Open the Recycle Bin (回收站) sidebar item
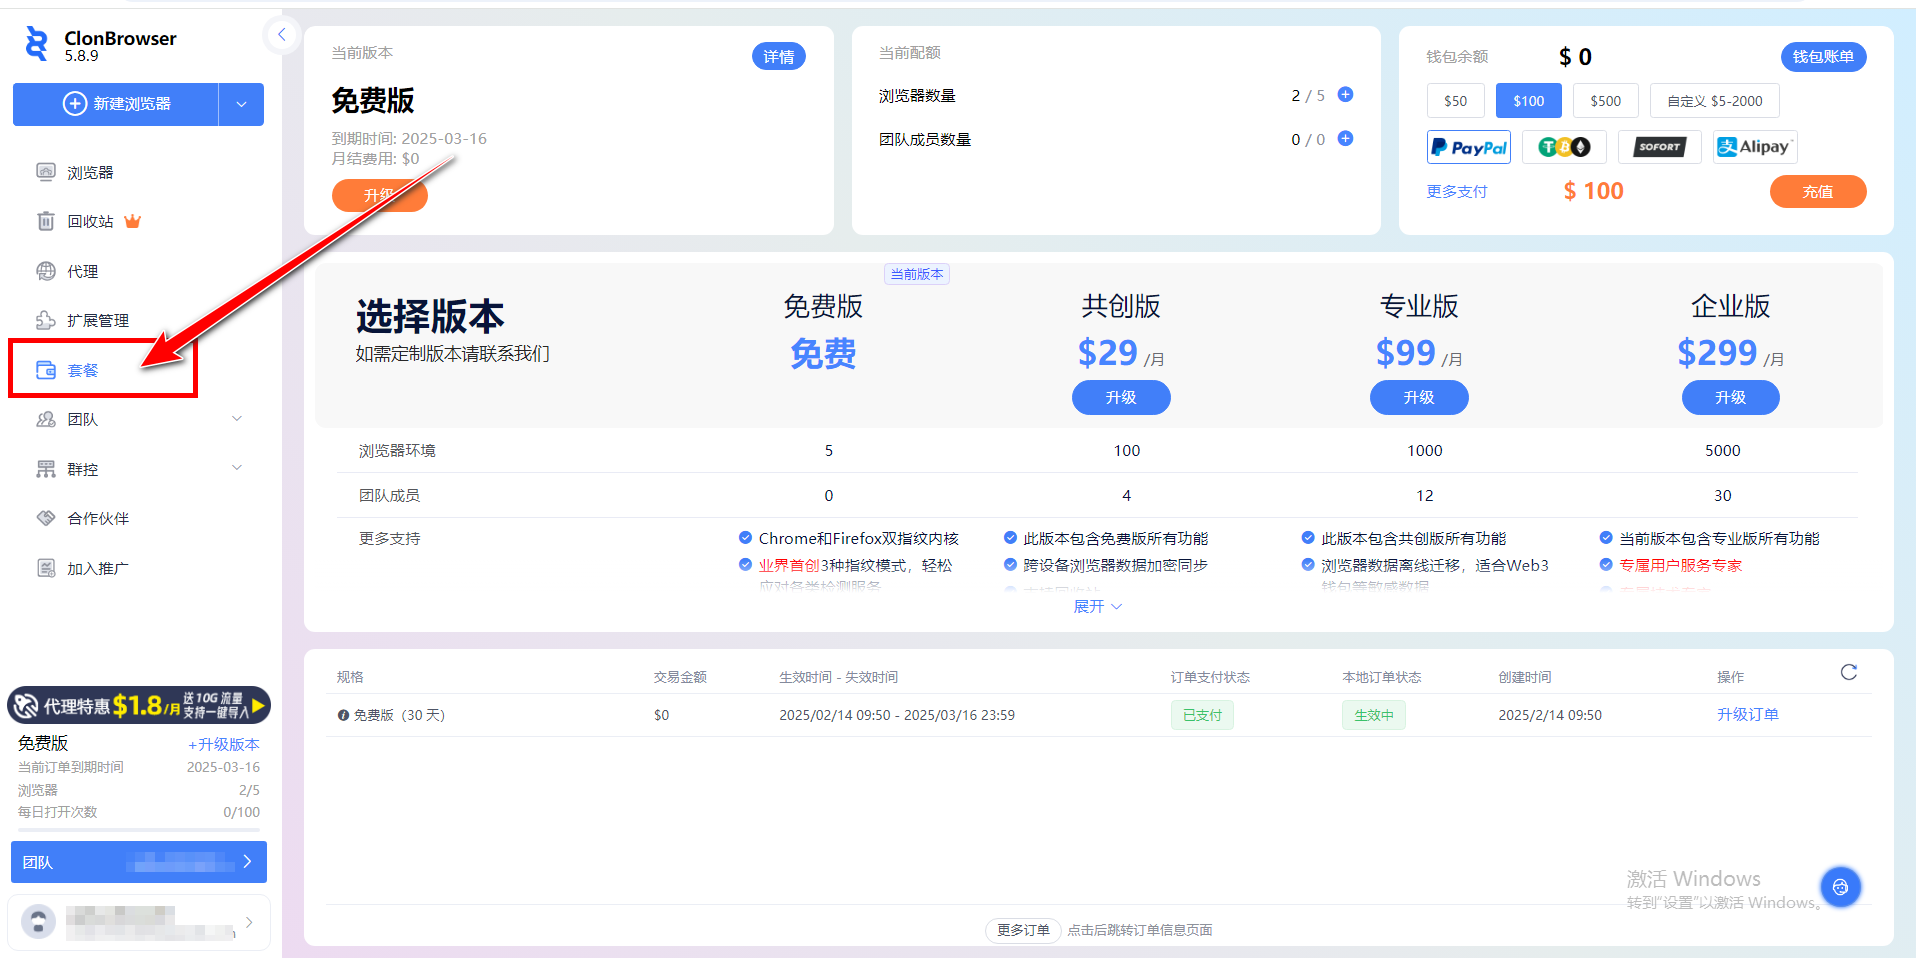Image resolution: width=1916 pixels, height=958 pixels. (x=90, y=221)
